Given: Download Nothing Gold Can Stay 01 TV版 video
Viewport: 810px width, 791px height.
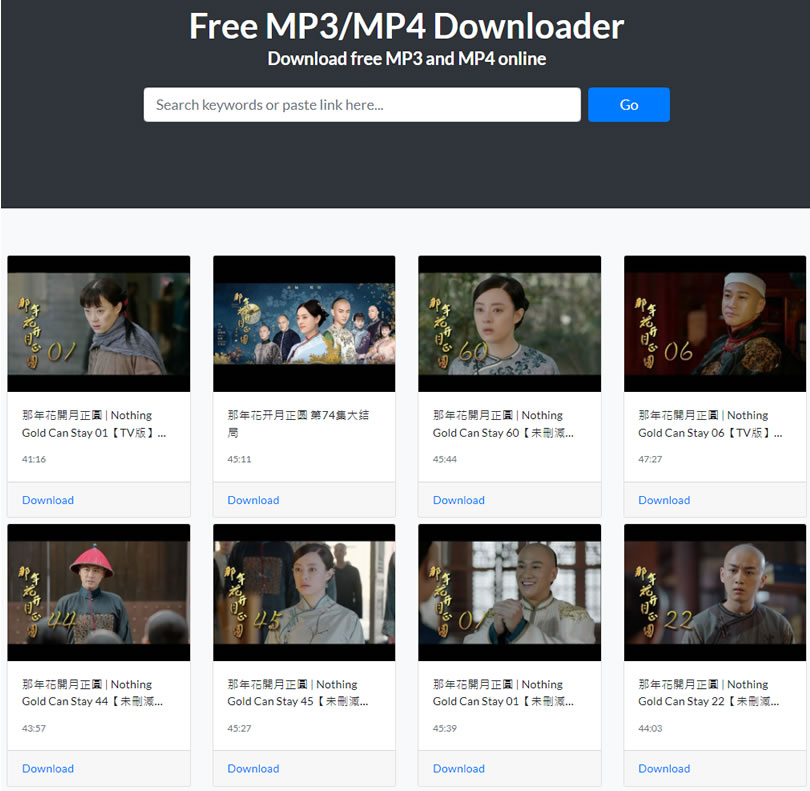Looking at the screenshot, I should point(48,500).
